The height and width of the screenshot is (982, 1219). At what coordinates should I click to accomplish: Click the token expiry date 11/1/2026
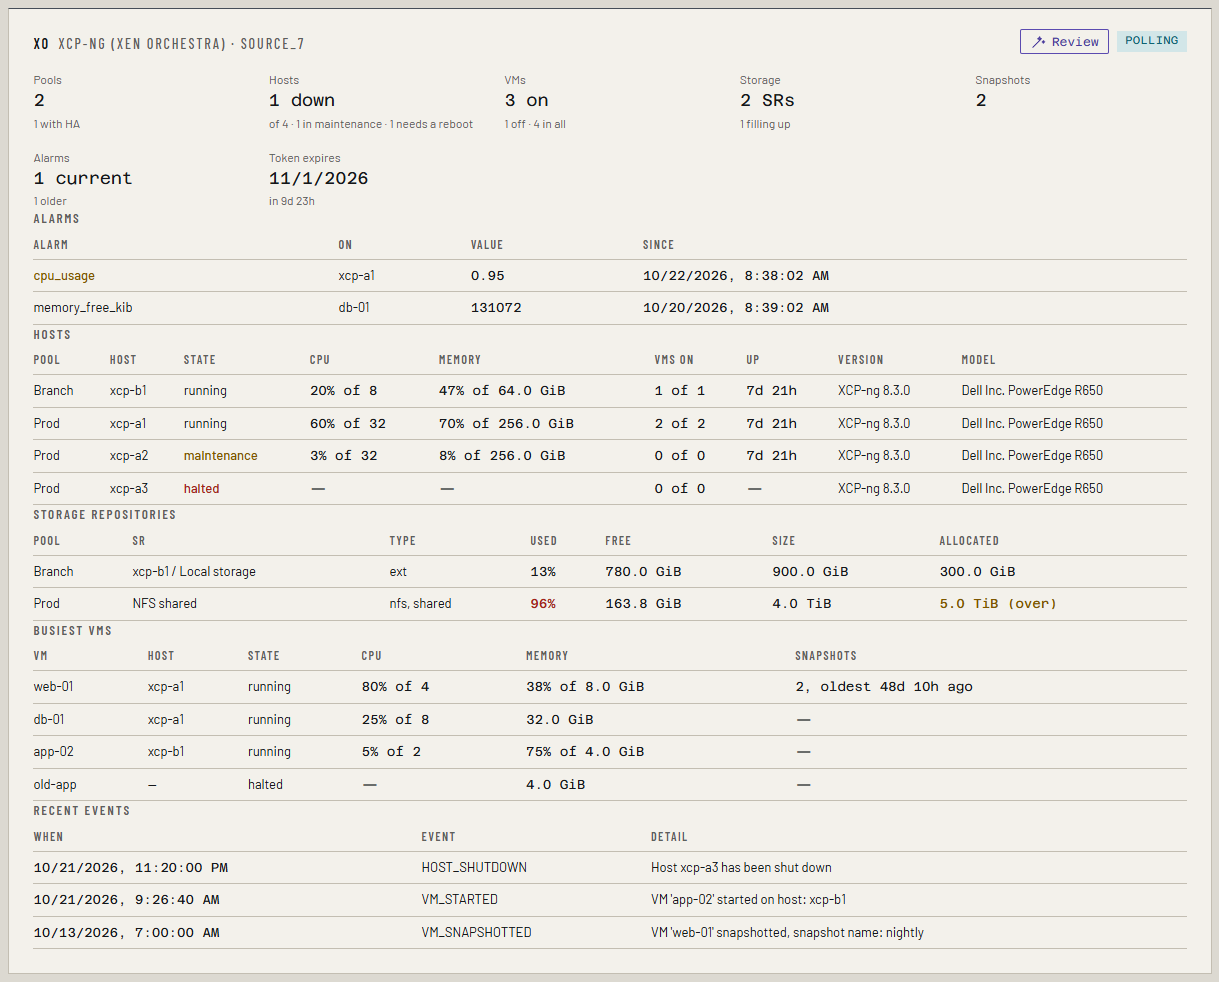coord(318,179)
